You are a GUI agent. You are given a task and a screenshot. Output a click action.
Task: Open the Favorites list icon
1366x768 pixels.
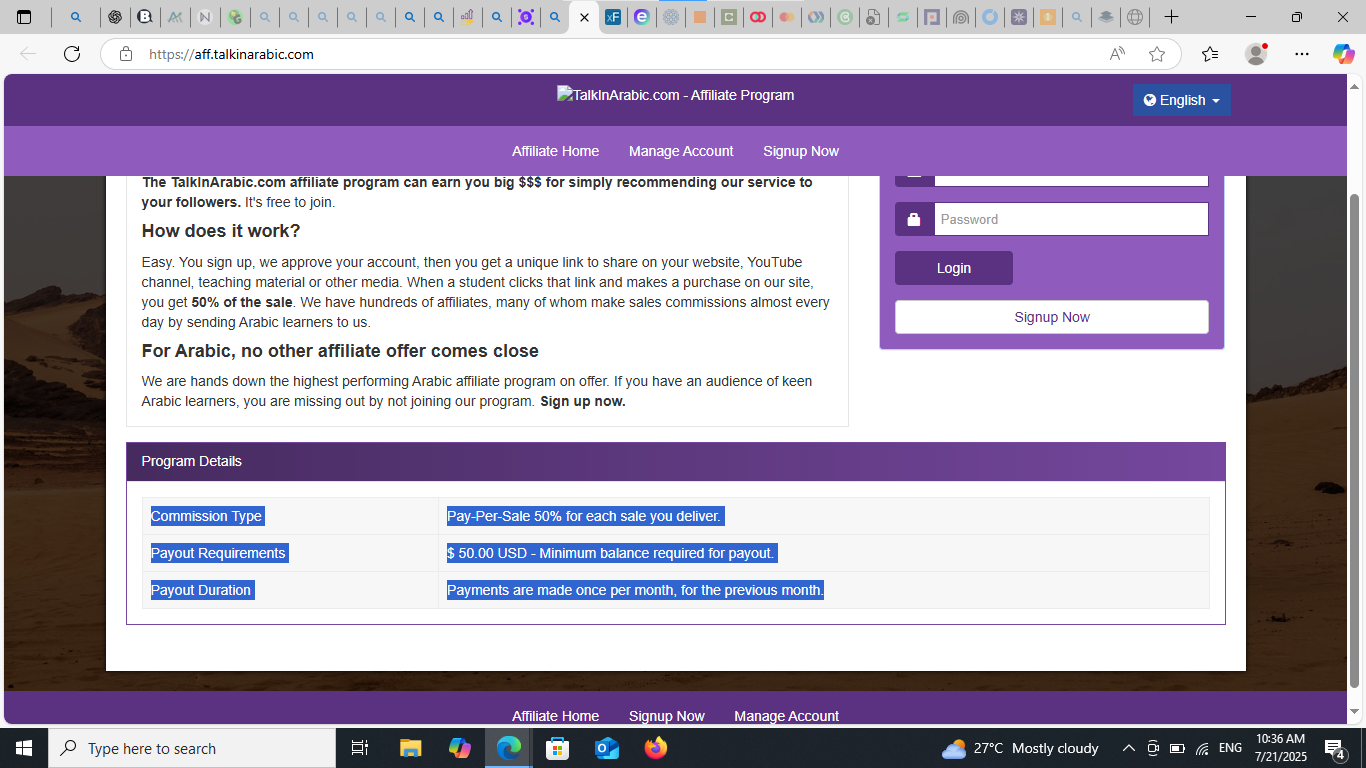1210,54
